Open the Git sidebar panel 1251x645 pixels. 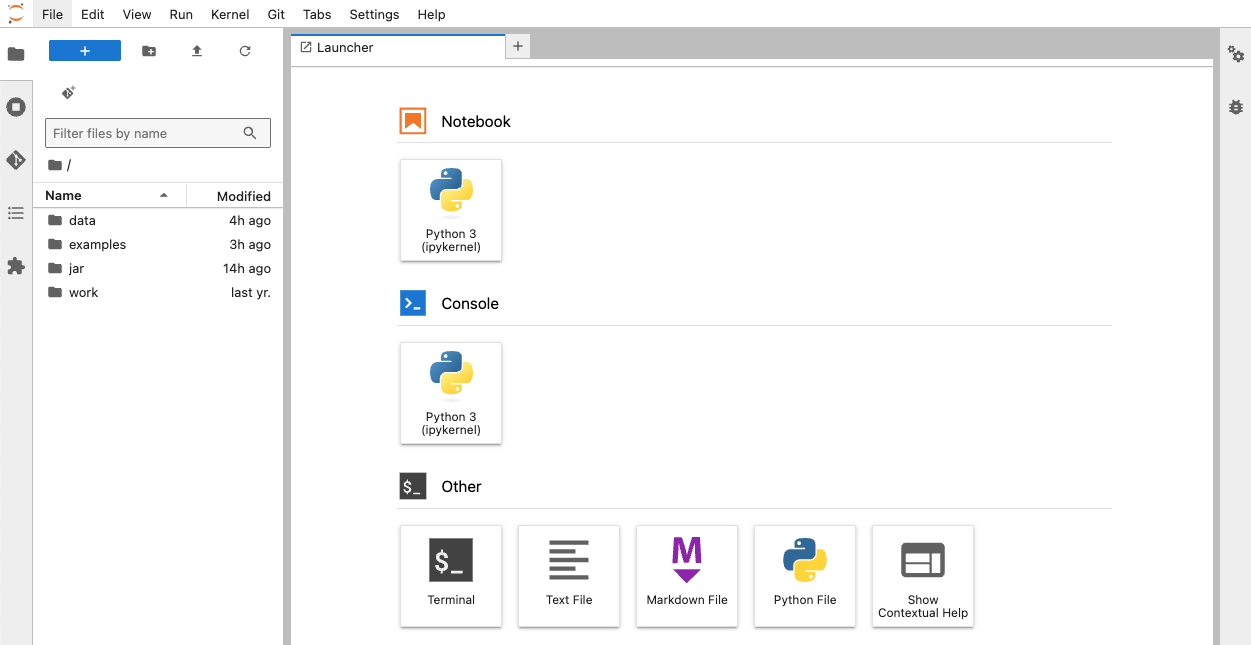coord(16,160)
